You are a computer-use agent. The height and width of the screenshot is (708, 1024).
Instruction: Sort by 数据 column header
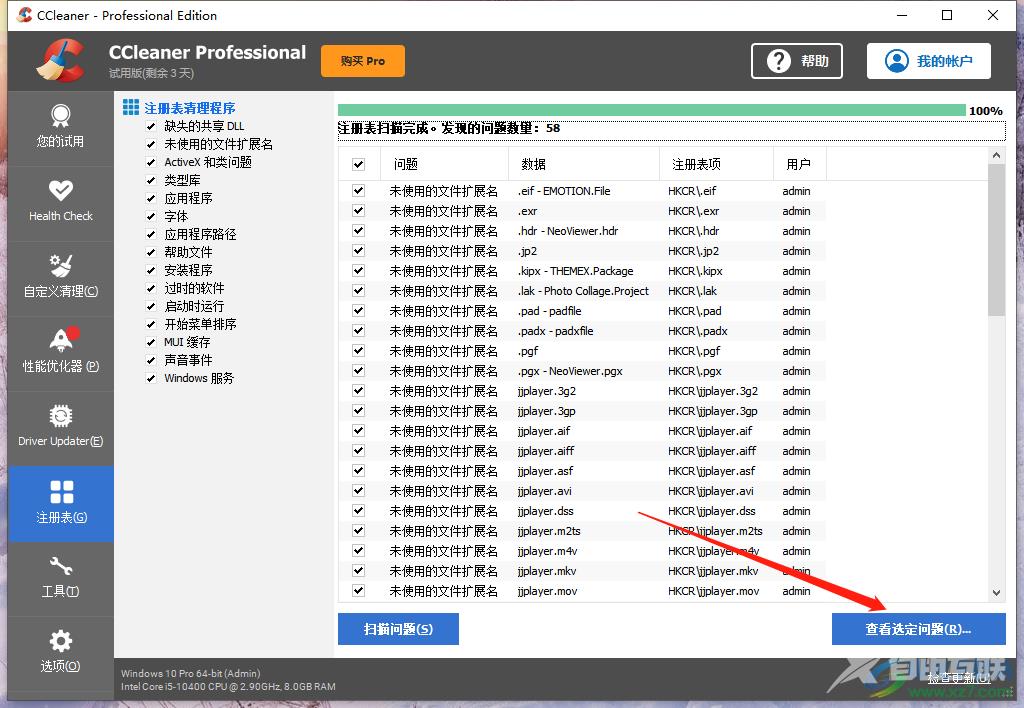pyautogui.click(x=584, y=164)
